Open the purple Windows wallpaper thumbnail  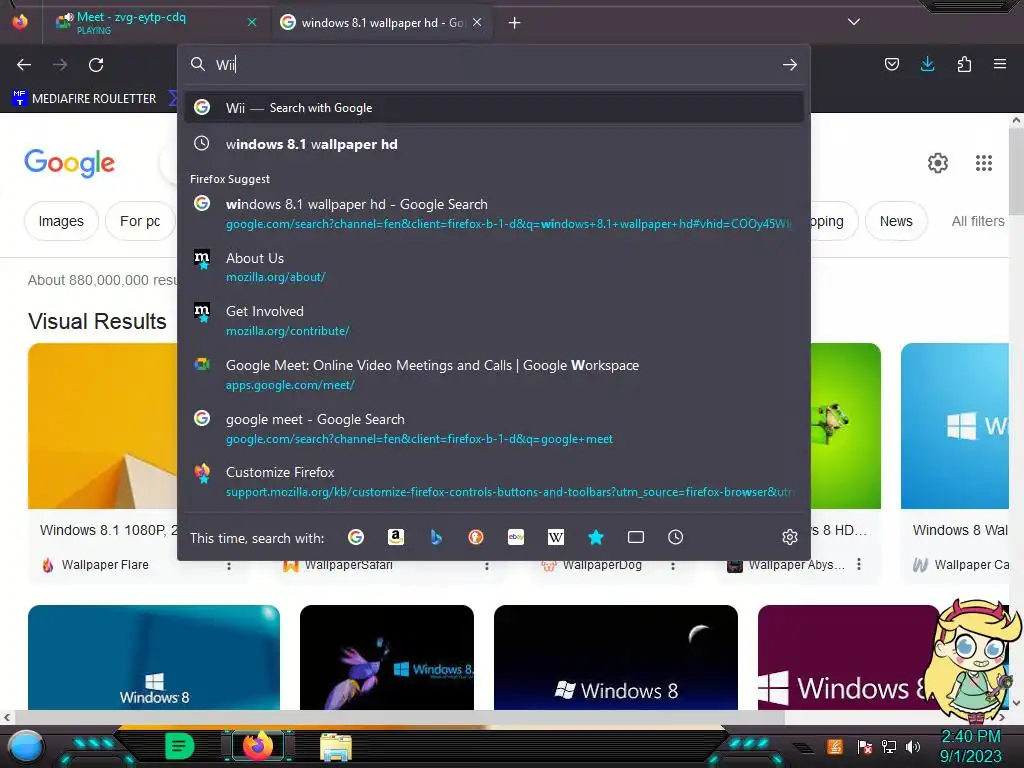pos(848,657)
